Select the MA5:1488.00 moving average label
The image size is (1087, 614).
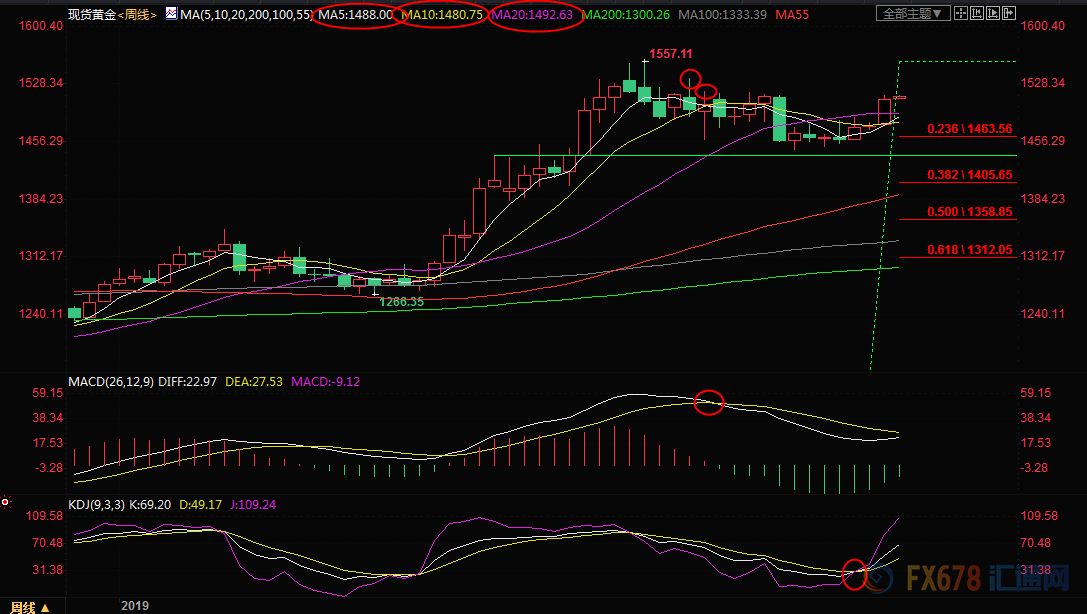coord(355,15)
